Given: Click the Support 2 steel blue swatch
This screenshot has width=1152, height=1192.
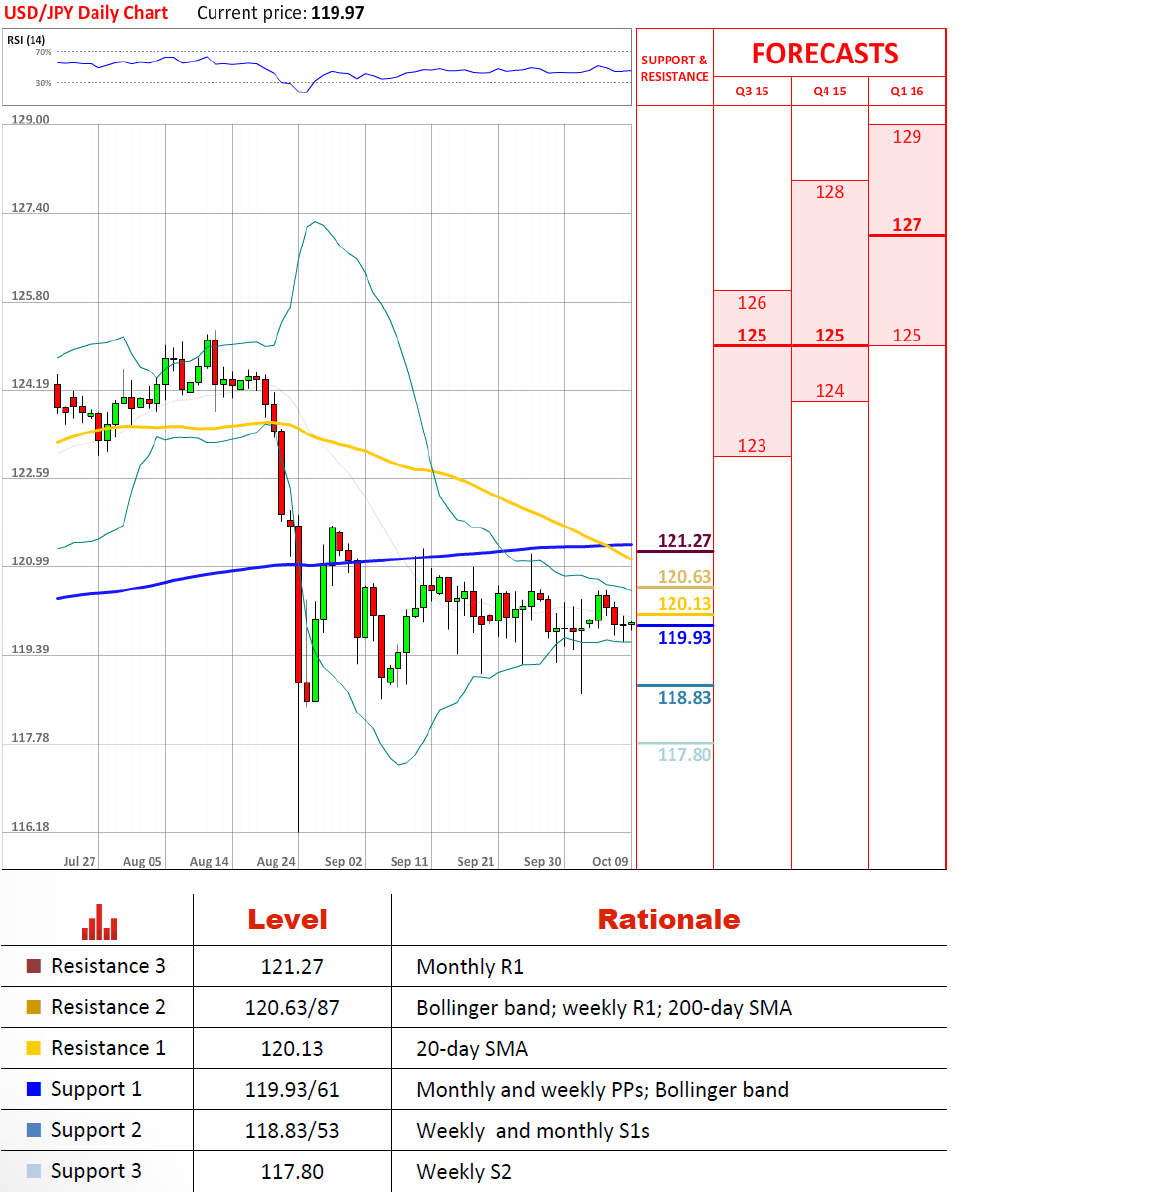Looking at the screenshot, I should pyautogui.click(x=33, y=1130).
